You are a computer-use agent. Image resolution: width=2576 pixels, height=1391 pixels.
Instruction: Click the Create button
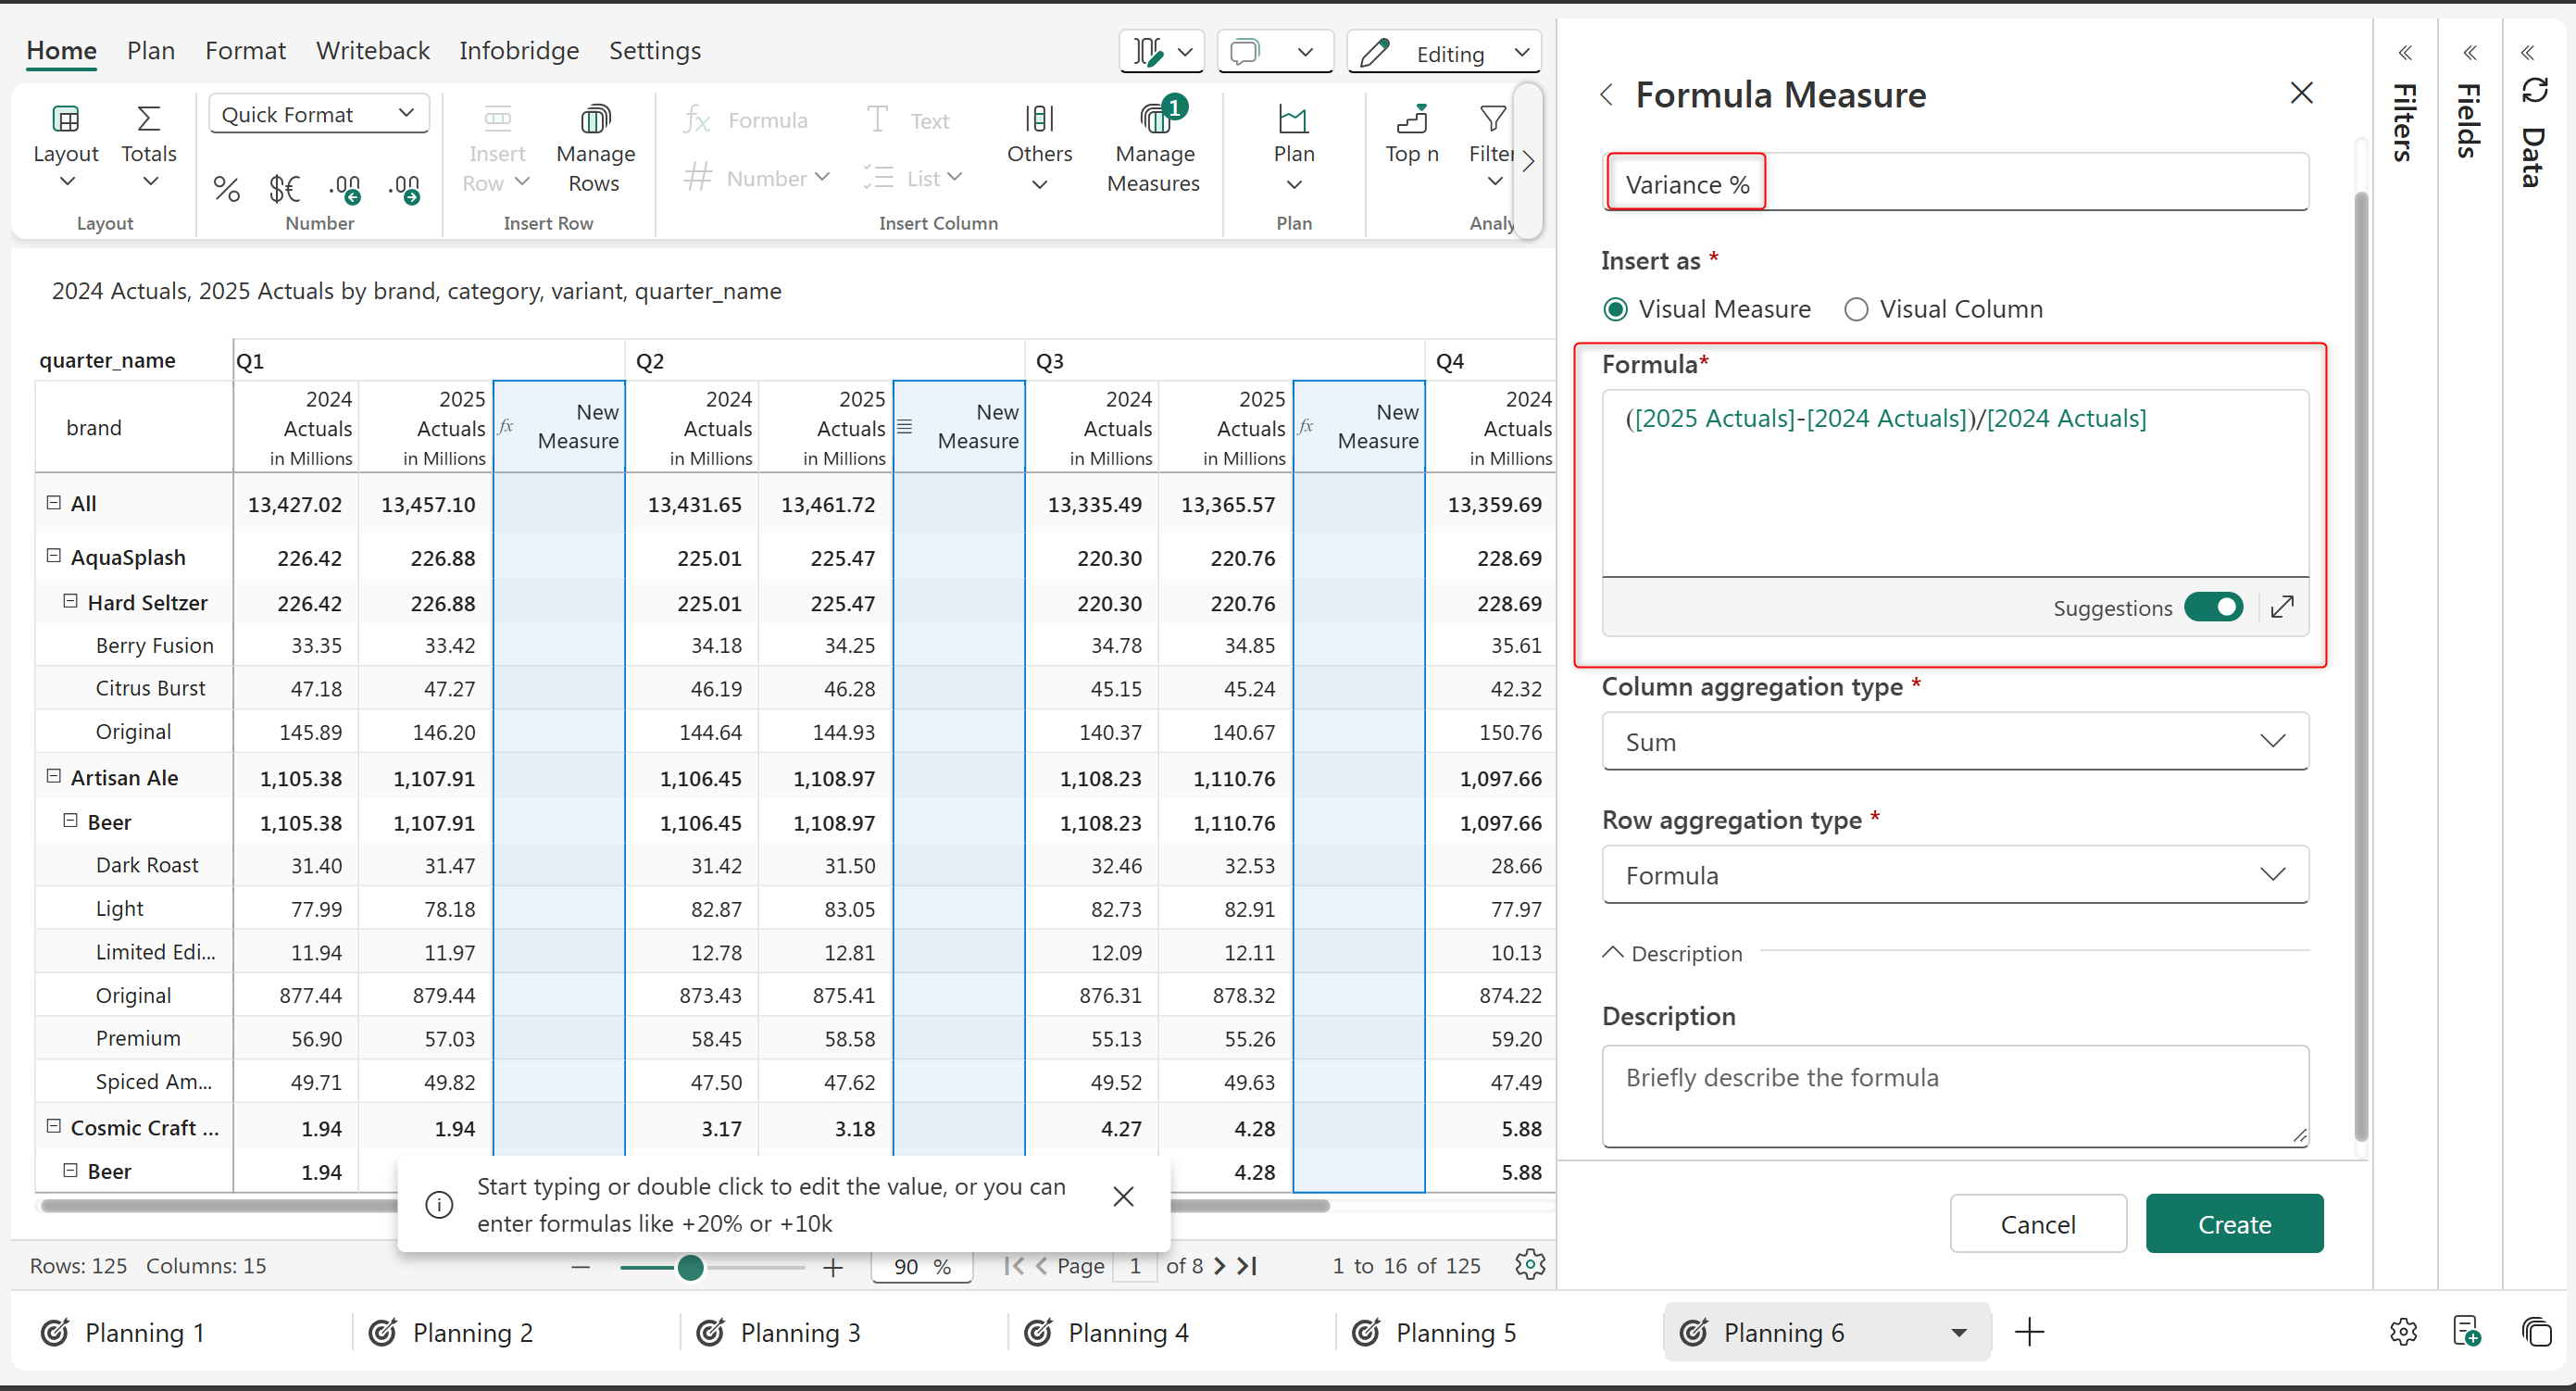(x=2233, y=1224)
